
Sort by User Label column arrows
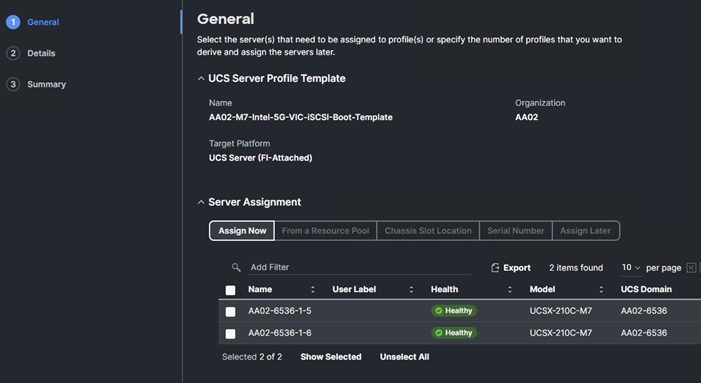(x=411, y=290)
